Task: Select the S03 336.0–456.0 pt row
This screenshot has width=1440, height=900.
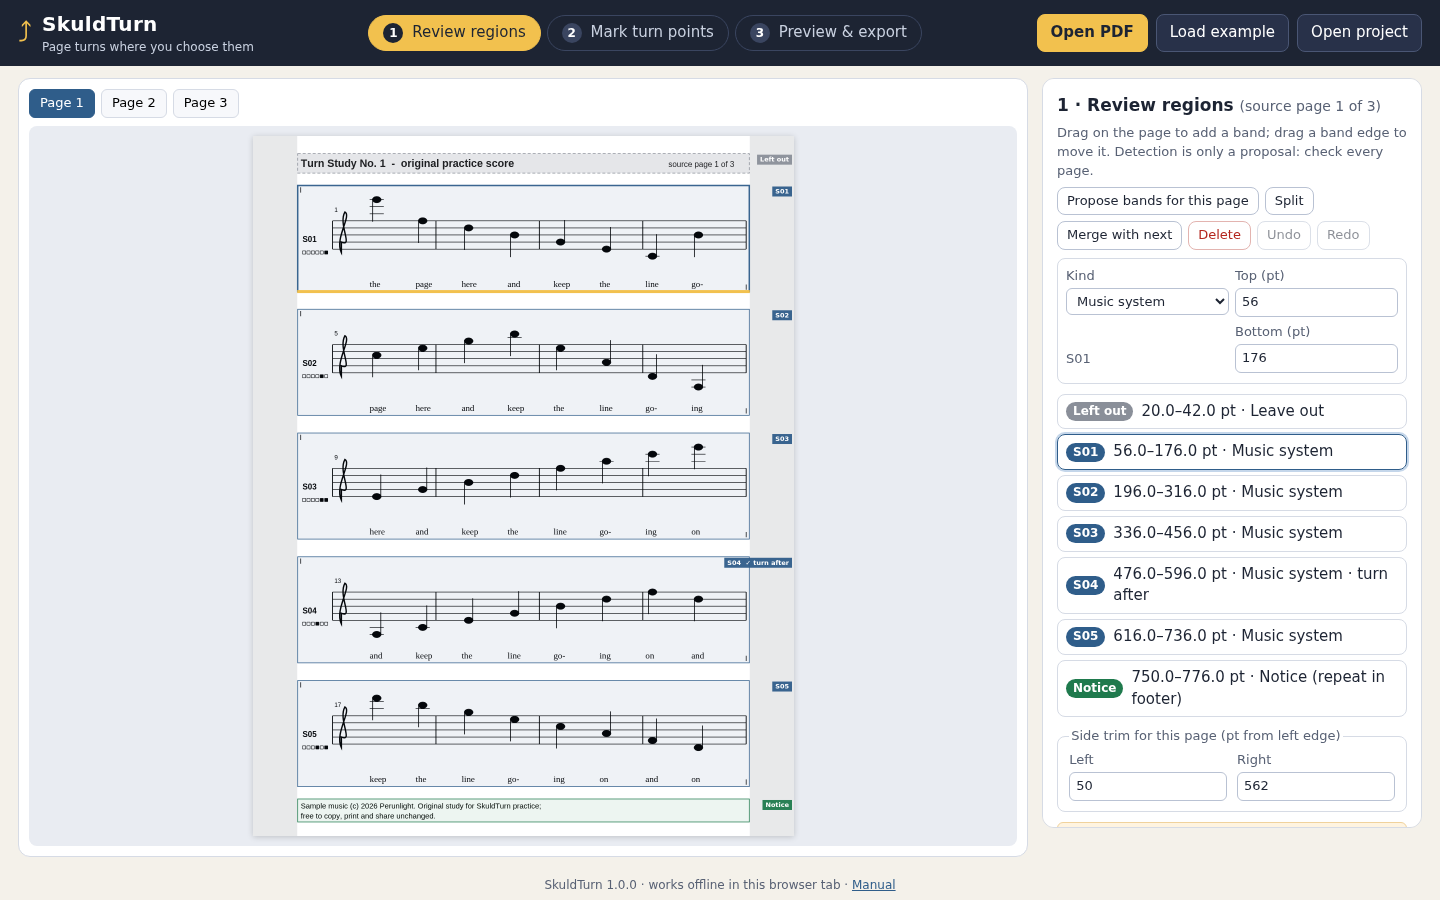Action: 1232,533
